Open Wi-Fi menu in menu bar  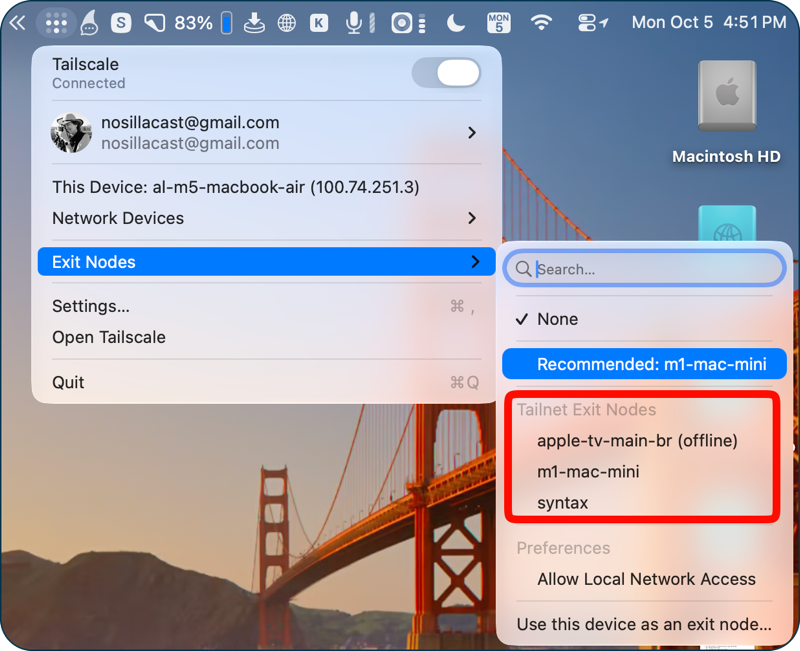[541, 23]
